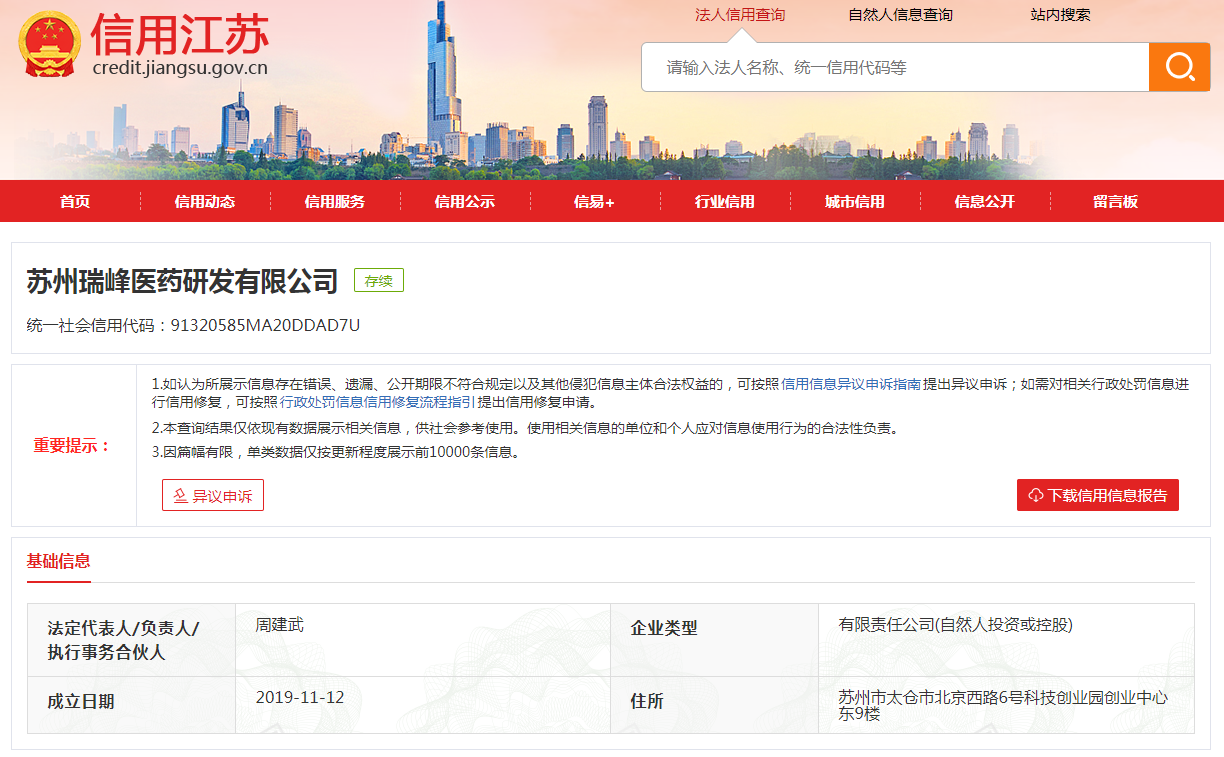This screenshot has height=757, width=1224.
Task: Click credit code 91320585MA20DDAD7U
Action: click(265, 325)
